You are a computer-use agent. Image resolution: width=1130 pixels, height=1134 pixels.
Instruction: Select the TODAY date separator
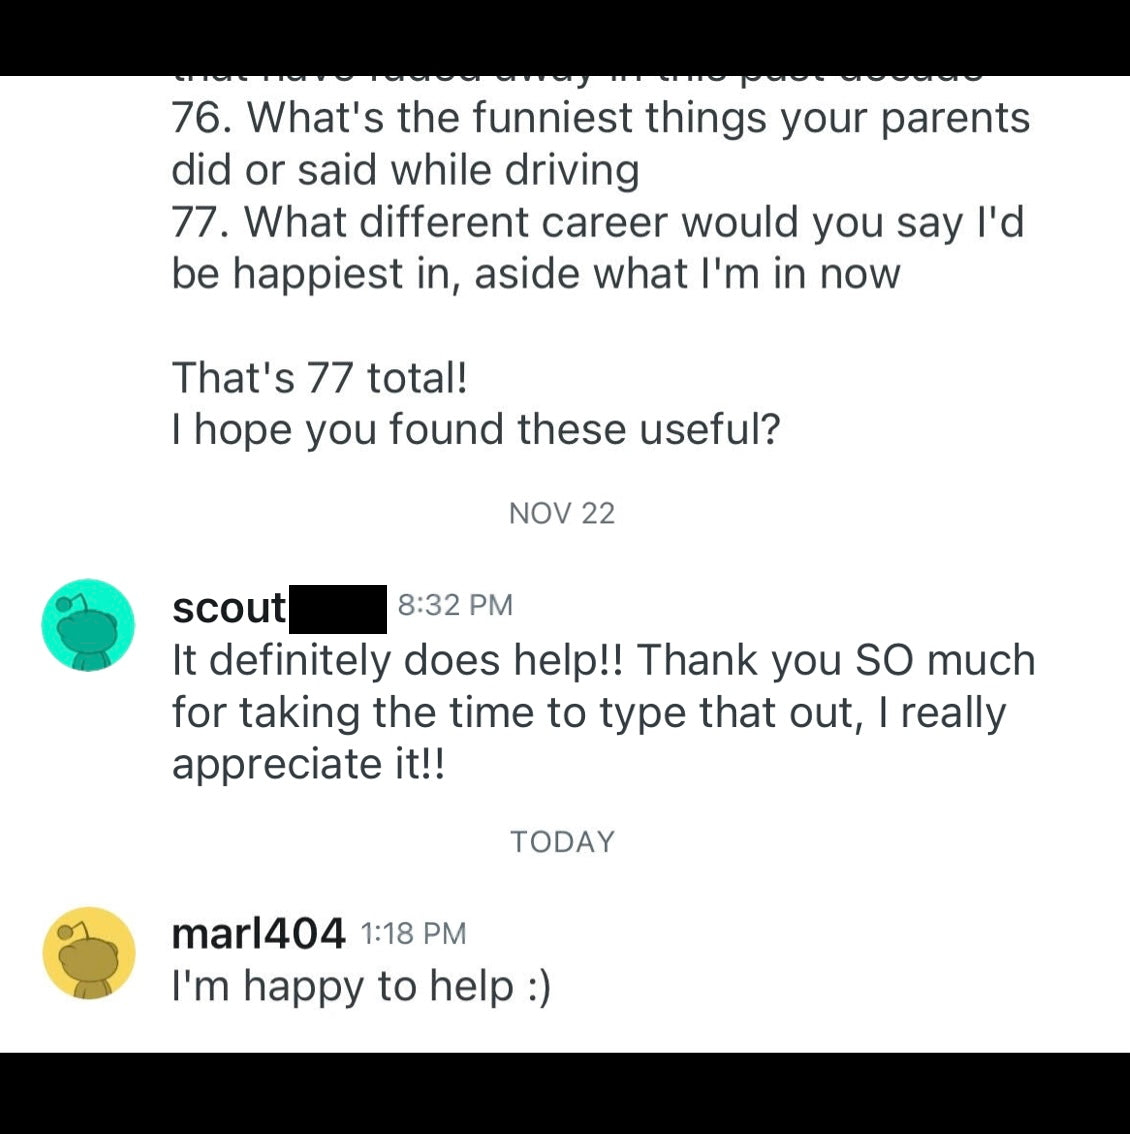point(562,841)
